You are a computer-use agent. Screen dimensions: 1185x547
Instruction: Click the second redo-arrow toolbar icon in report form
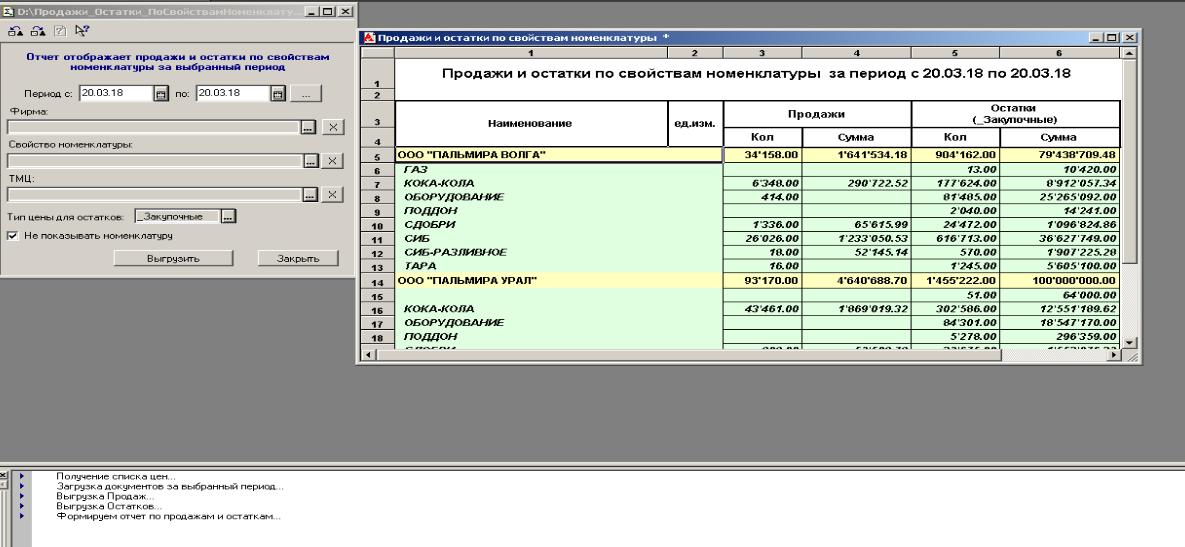click(x=38, y=31)
